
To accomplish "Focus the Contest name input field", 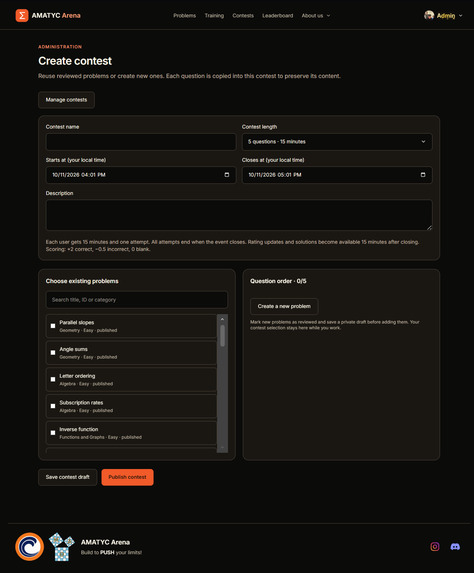I will [141, 142].
